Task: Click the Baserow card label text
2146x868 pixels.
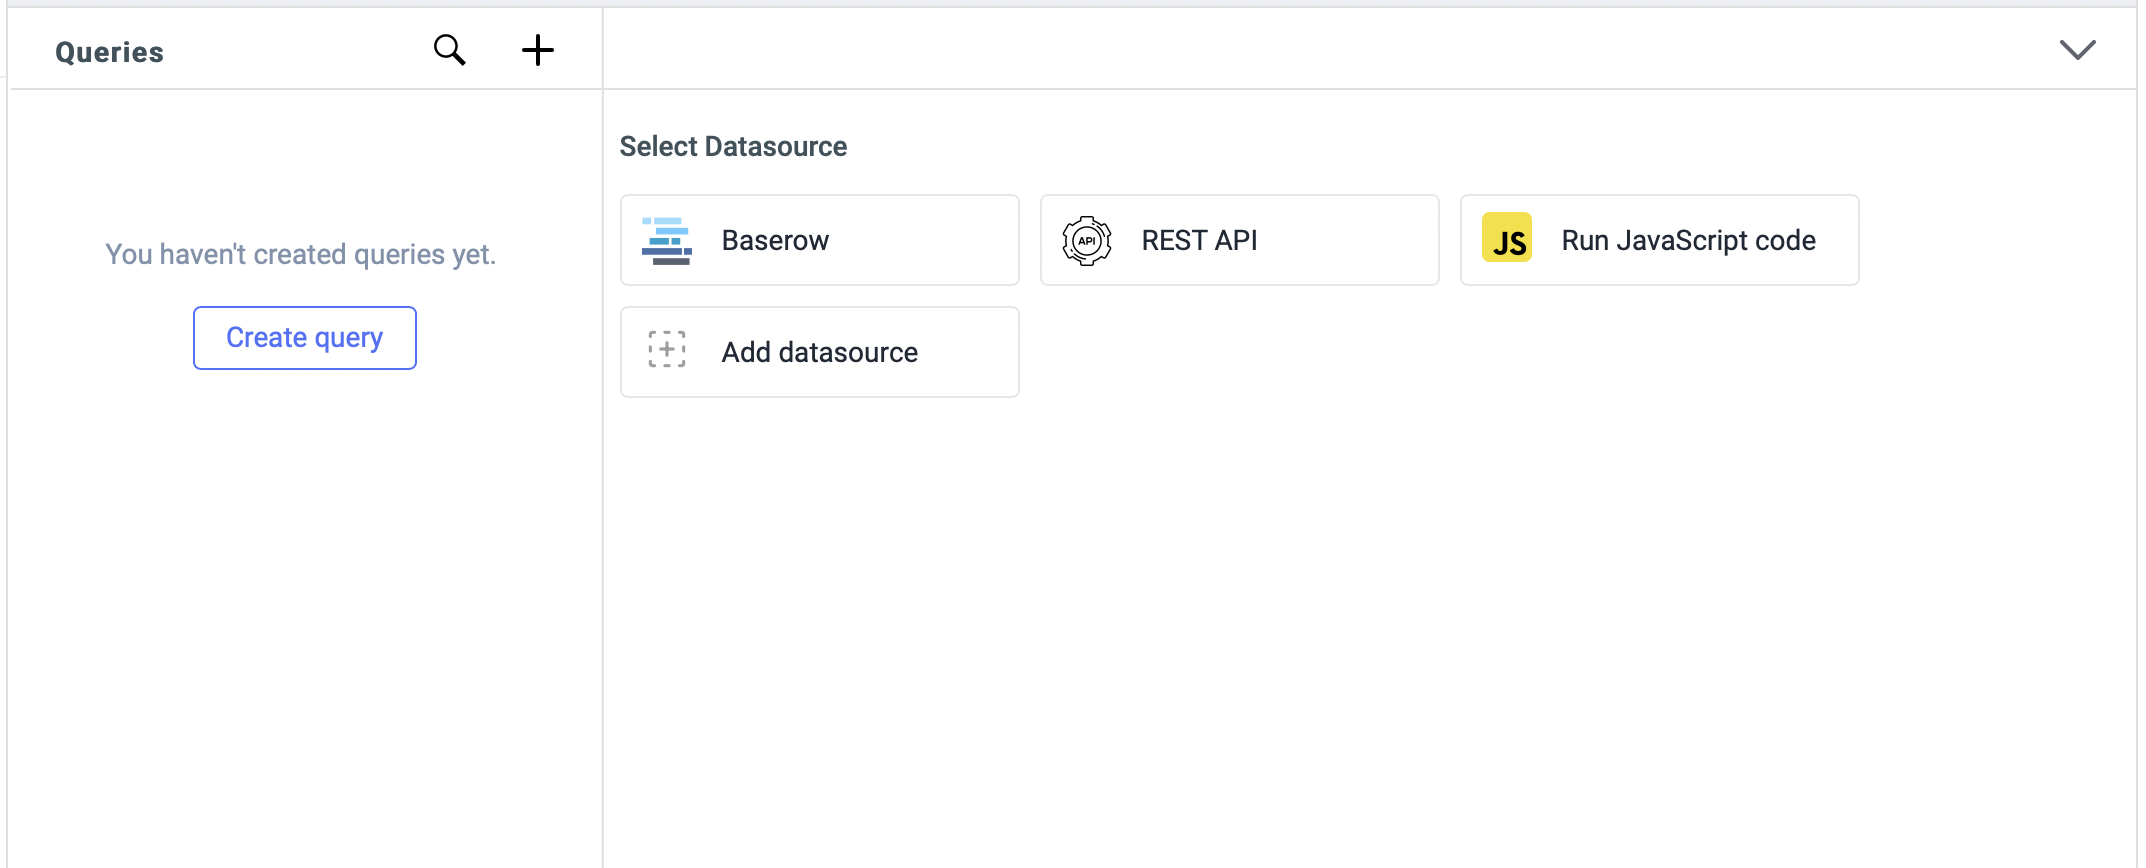Action: (x=775, y=240)
